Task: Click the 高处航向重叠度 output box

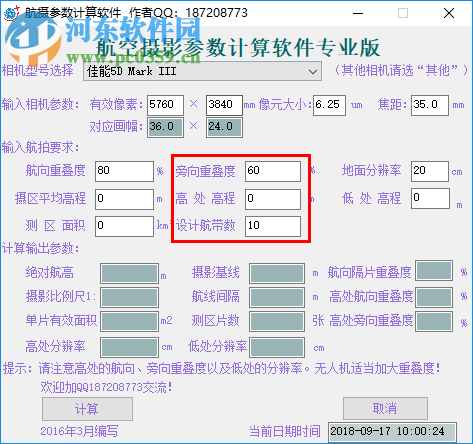Action: click(434, 297)
